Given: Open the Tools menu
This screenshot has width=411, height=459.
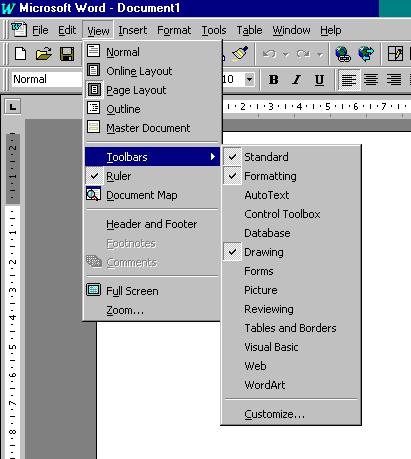Looking at the screenshot, I should tap(214, 30).
